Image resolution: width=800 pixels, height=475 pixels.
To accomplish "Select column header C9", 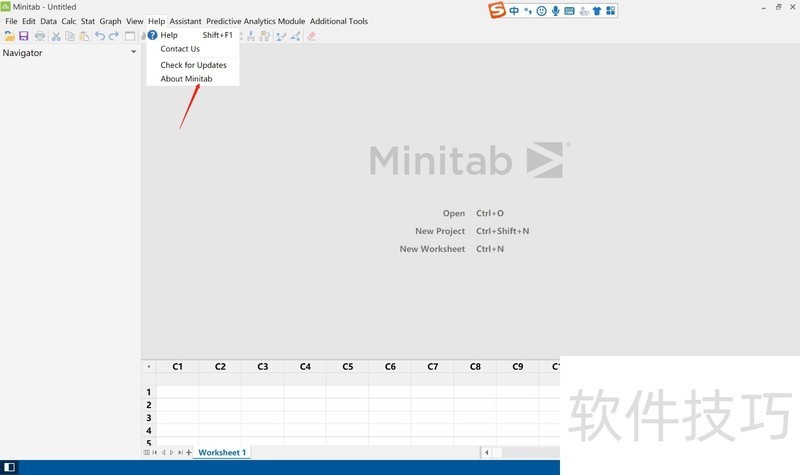I will [x=517, y=366].
